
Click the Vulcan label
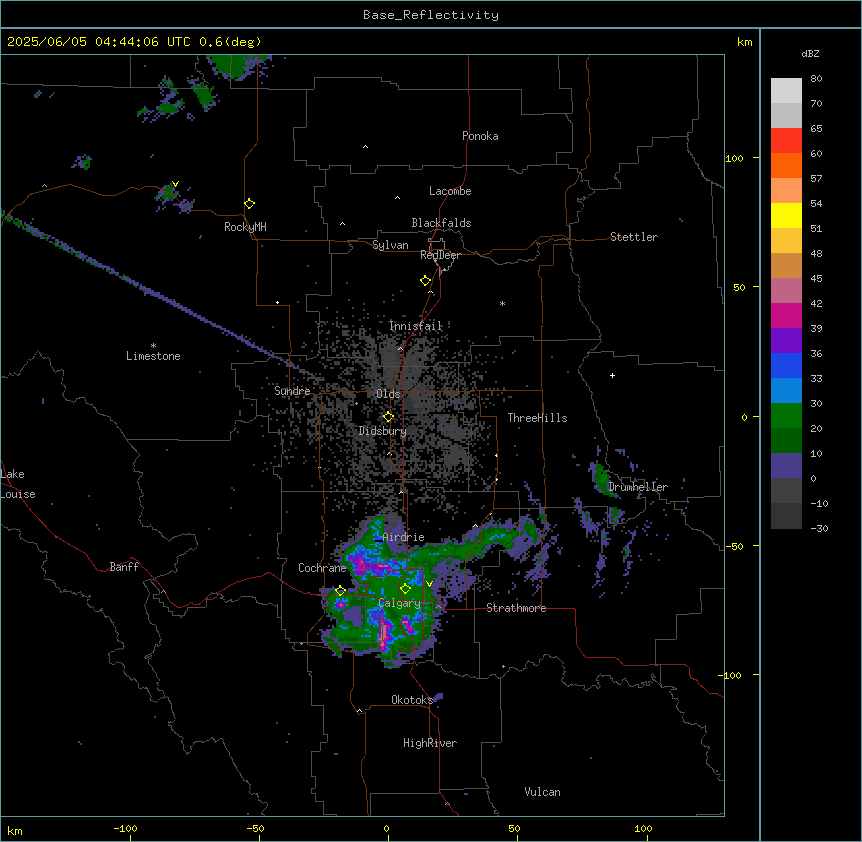click(x=543, y=792)
